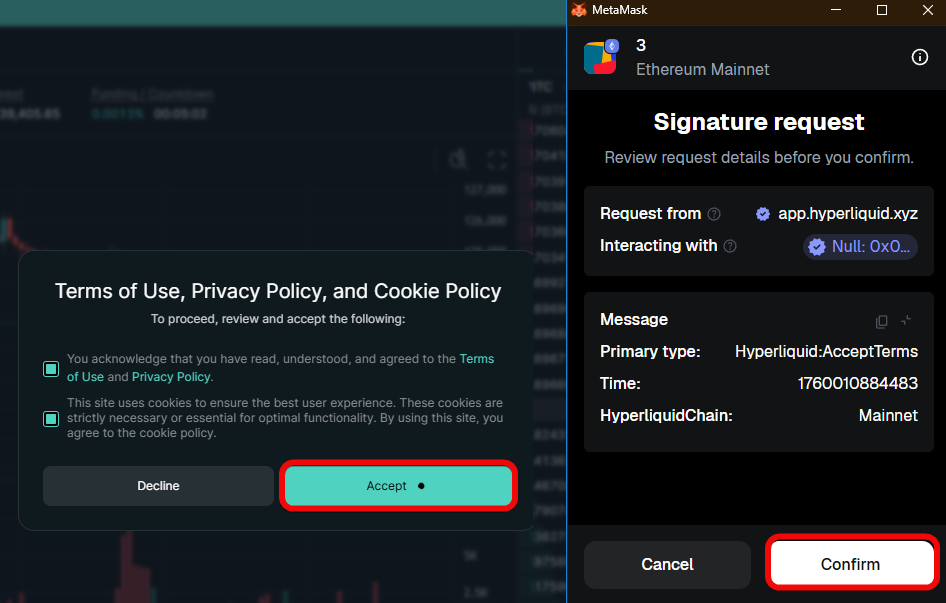
Task: Decline the terms and policies
Action: click(158, 486)
